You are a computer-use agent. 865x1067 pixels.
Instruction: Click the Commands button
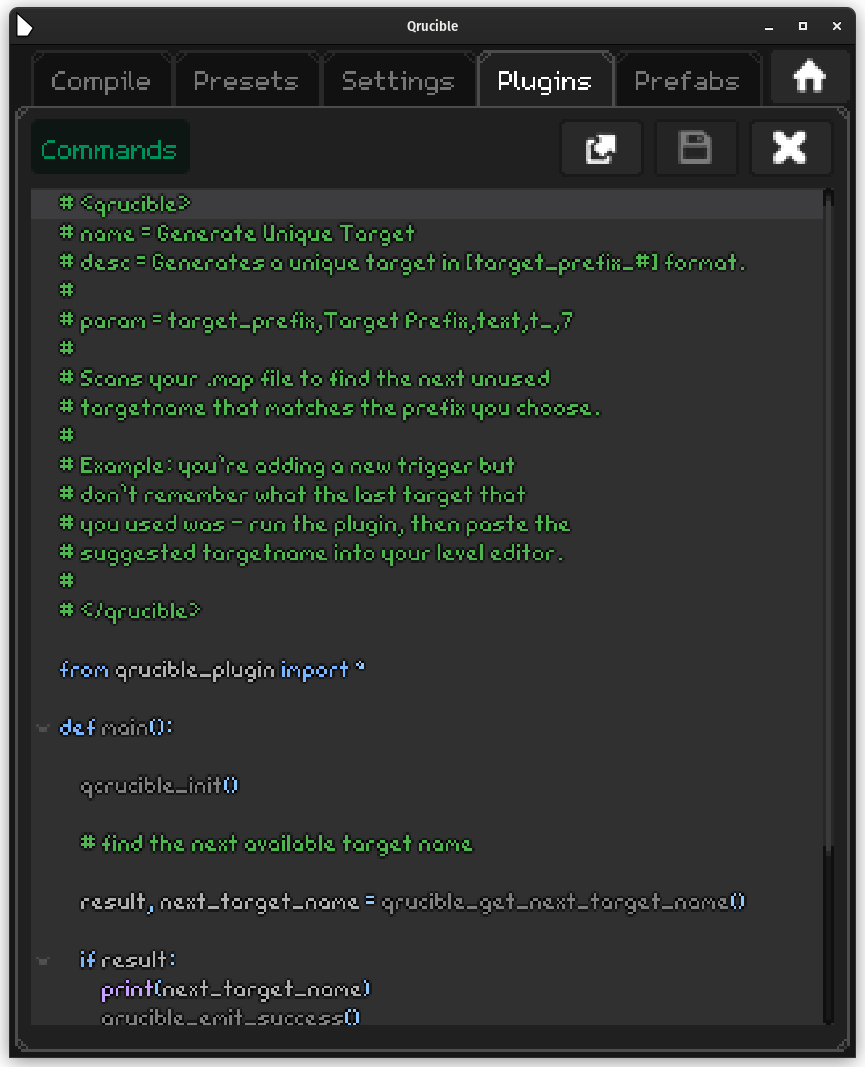click(109, 150)
